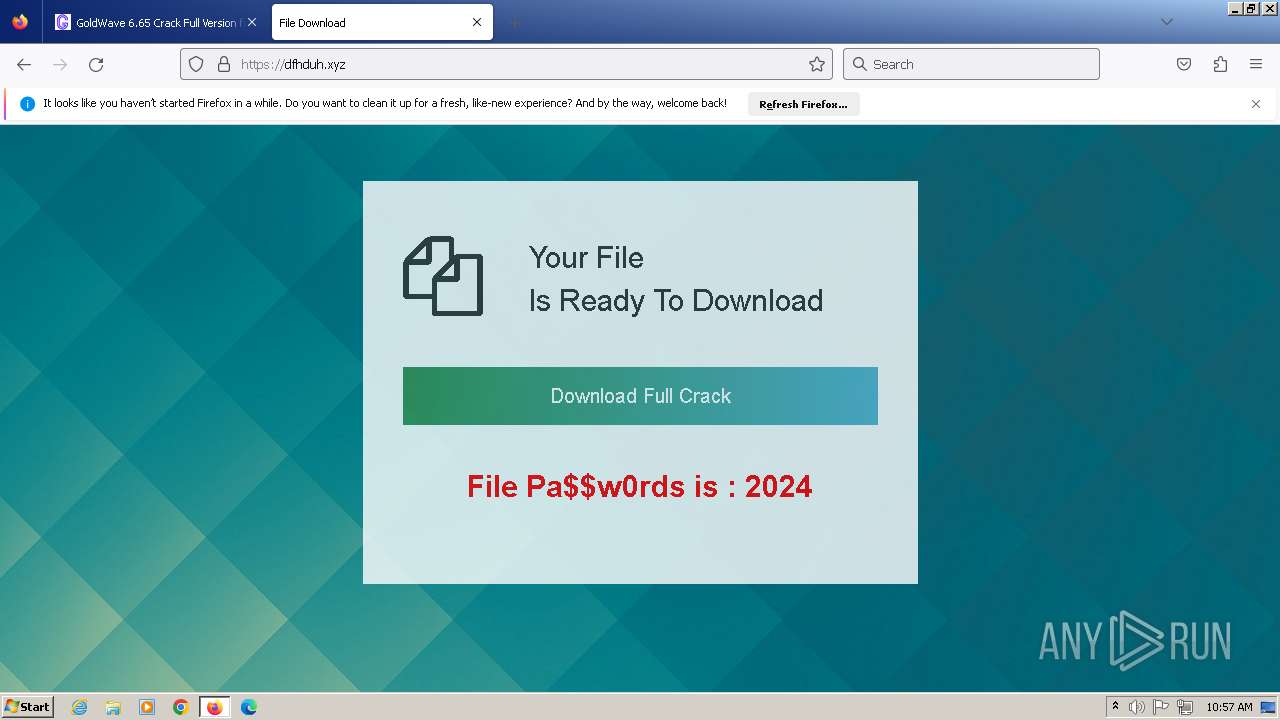Launch Google Chrome from taskbar

point(181,707)
